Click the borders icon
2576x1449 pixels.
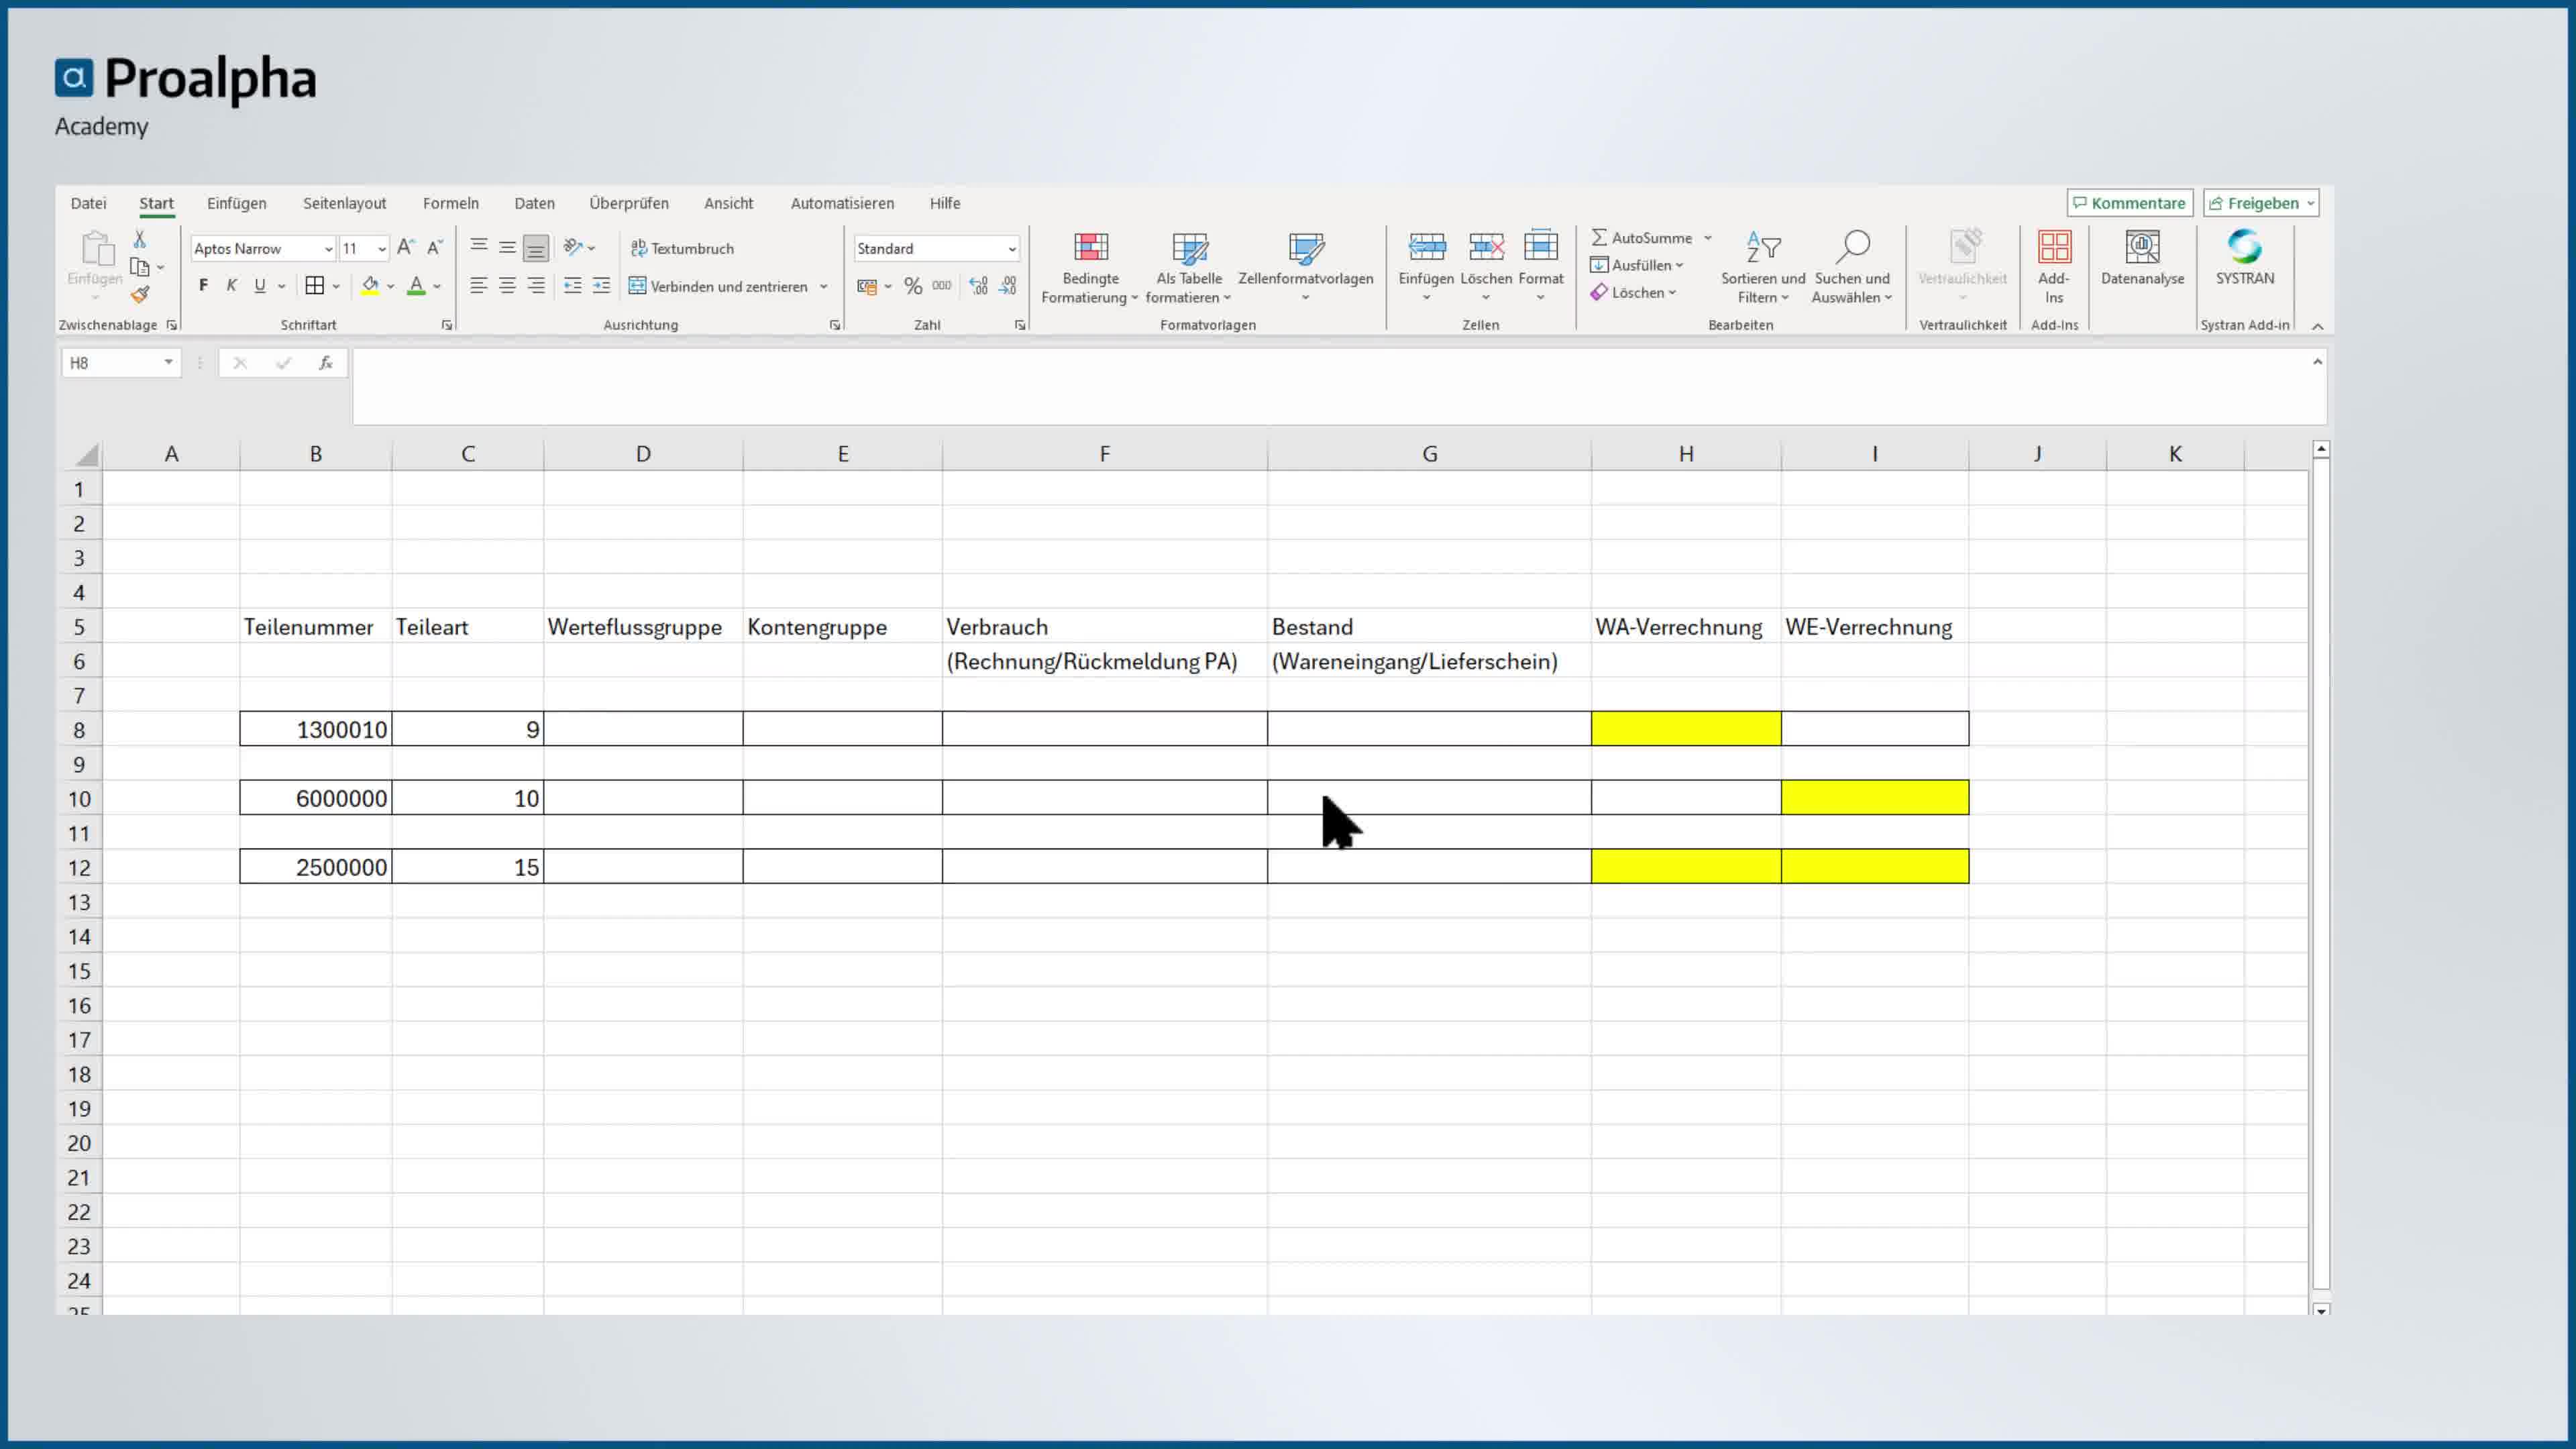[314, 286]
